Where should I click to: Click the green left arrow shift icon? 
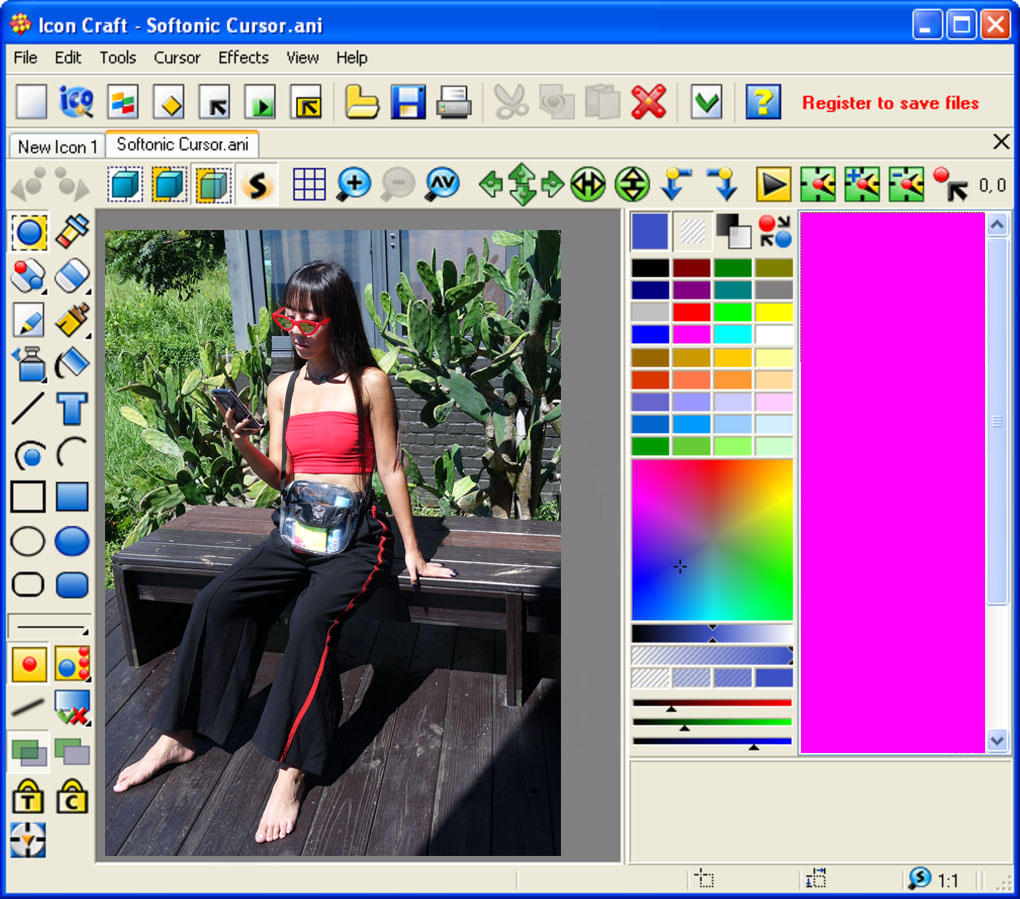point(491,185)
